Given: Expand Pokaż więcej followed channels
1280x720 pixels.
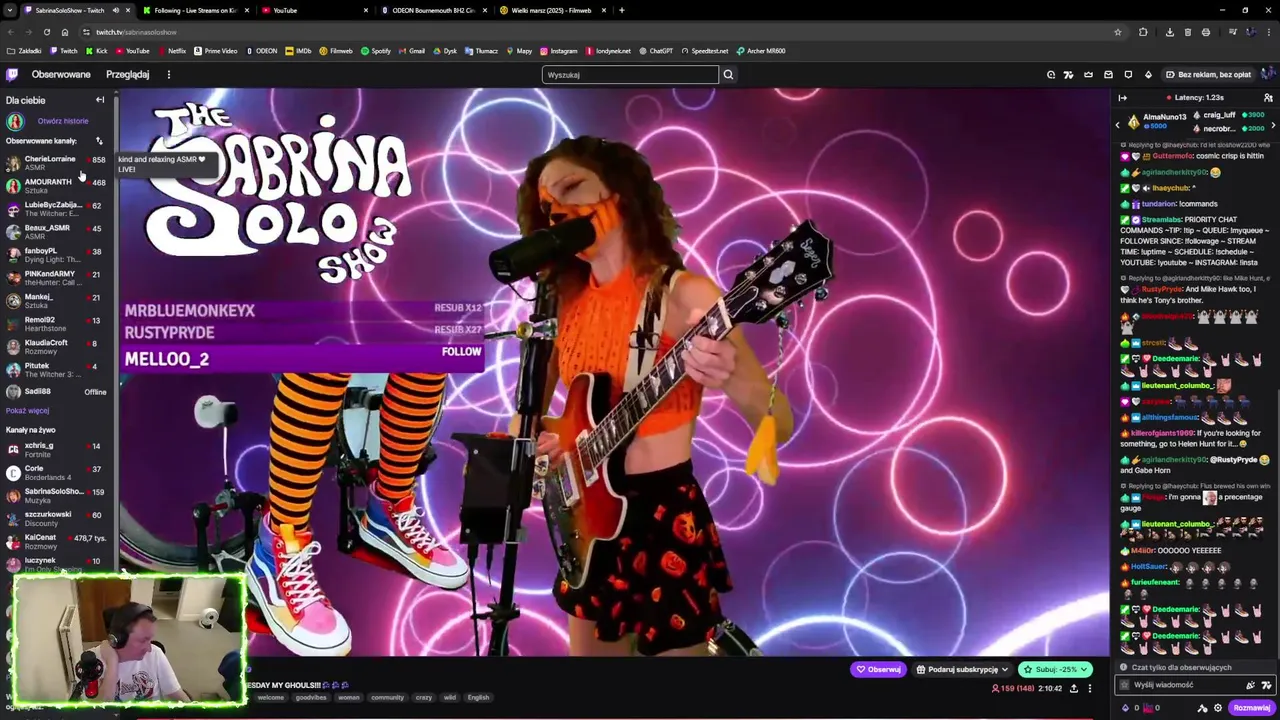Looking at the screenshot, I should click(27, 410).
